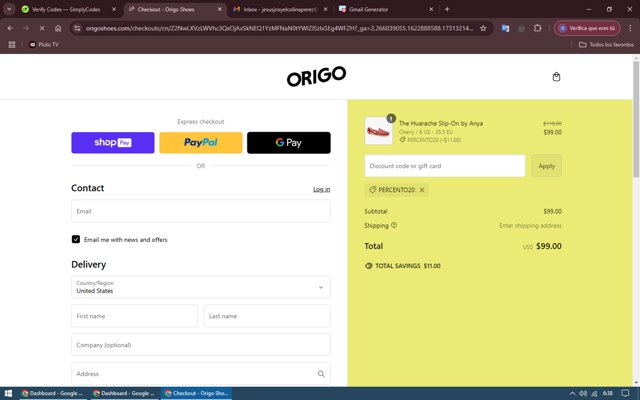Close the Verify Codes SimplyCodes tab
Image resolution: width=640 pixels, height=400 pixels.
[x=114, y=9]
